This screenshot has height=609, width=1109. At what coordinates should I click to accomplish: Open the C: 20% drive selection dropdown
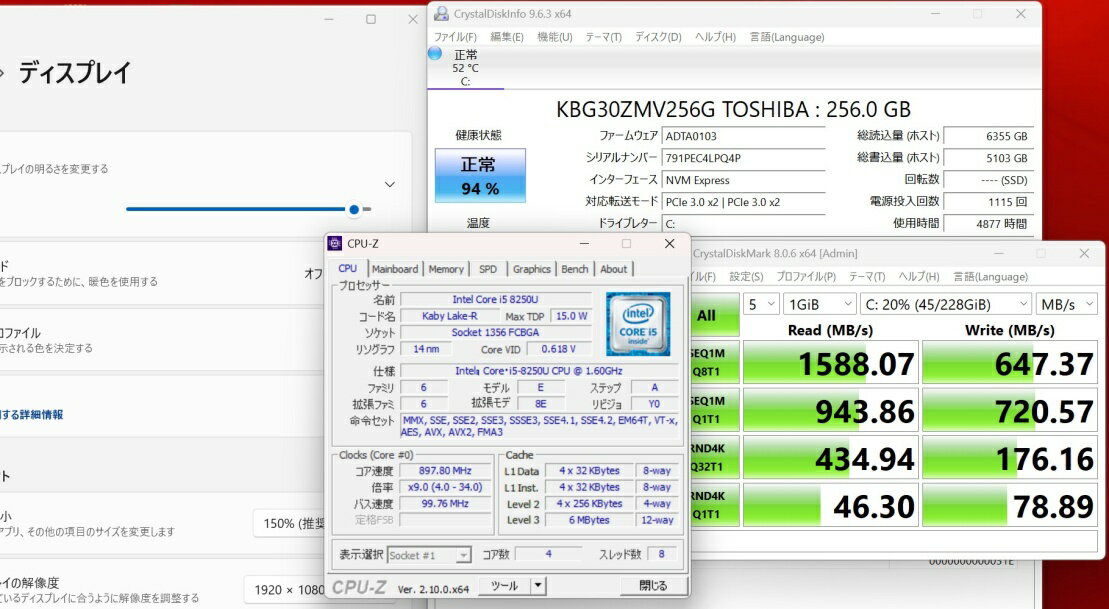pyautogui.click(x=947, y=304)
